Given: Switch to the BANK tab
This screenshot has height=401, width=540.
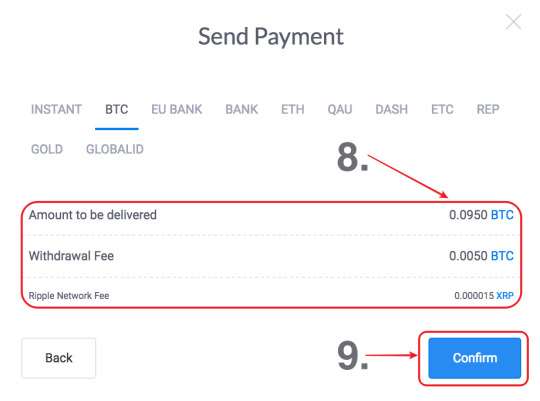Looking at the screenshot, I should pyautogui.click(x=241, y=110).
